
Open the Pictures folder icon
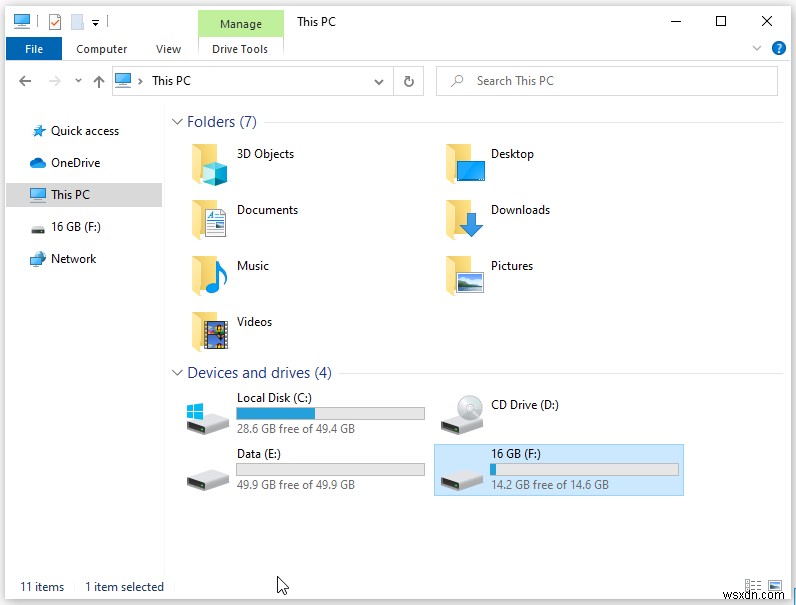click(465, 276)
